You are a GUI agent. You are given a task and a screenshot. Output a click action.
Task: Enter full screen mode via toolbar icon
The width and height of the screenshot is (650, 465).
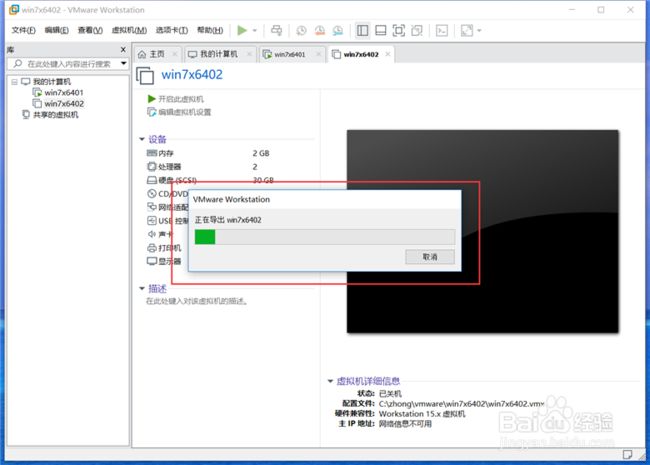(x=399, y=31)
